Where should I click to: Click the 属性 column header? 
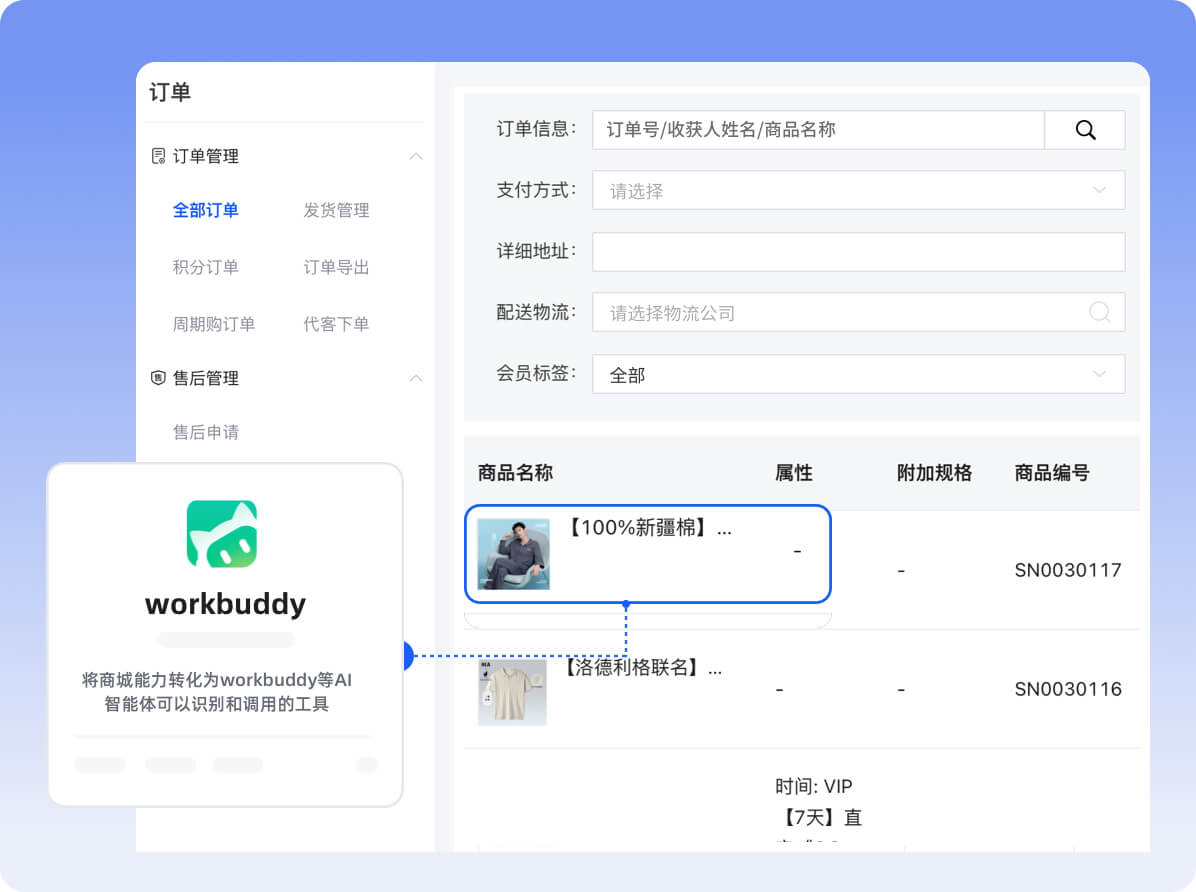(793, 473)
